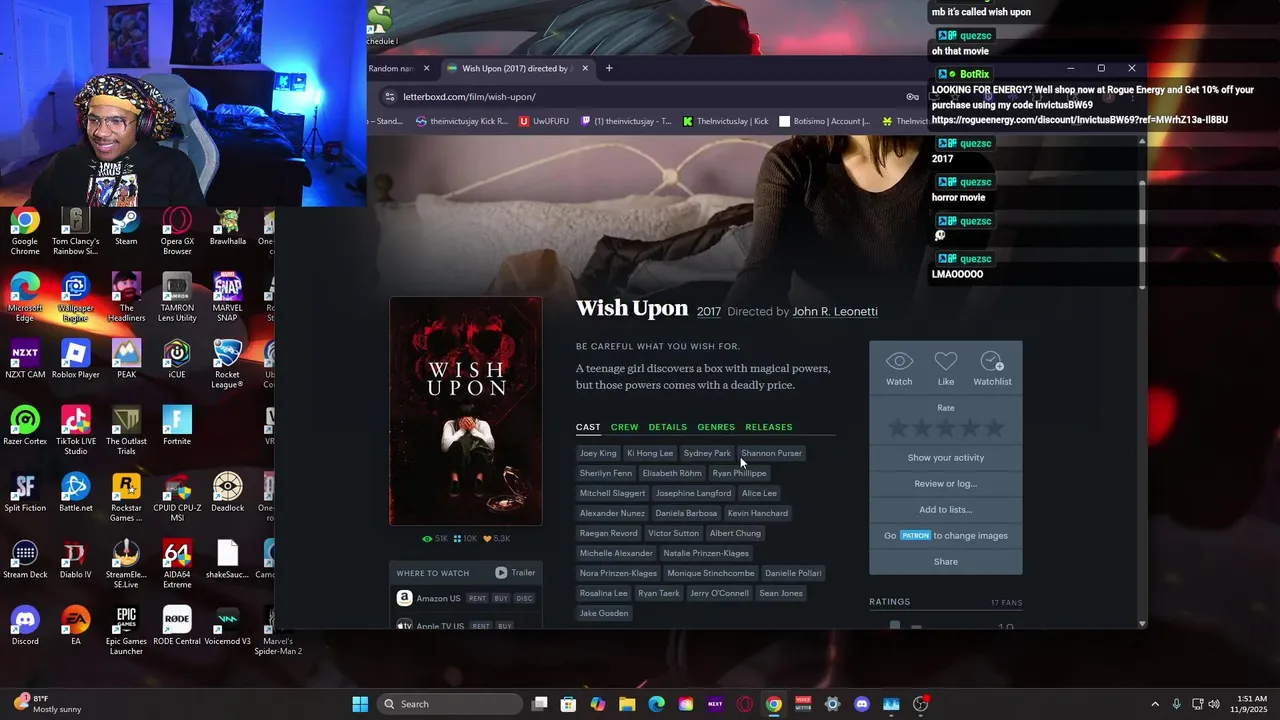Open cast member Sydney Park
The height and width of the screenshot is (720, 1280).
[x=707, y=453]
